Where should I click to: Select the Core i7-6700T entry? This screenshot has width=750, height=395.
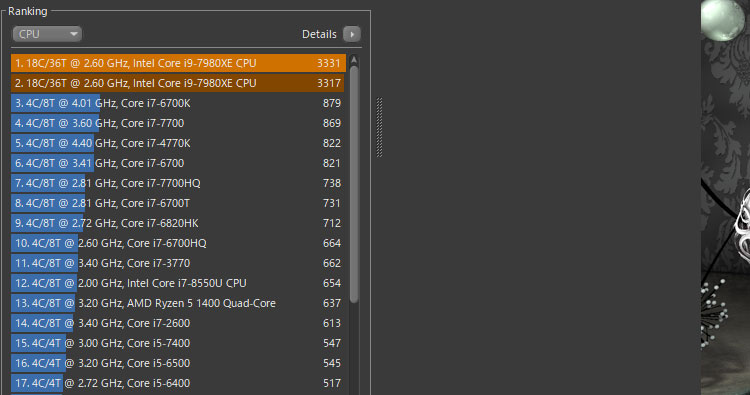click(x=178, y=203)
